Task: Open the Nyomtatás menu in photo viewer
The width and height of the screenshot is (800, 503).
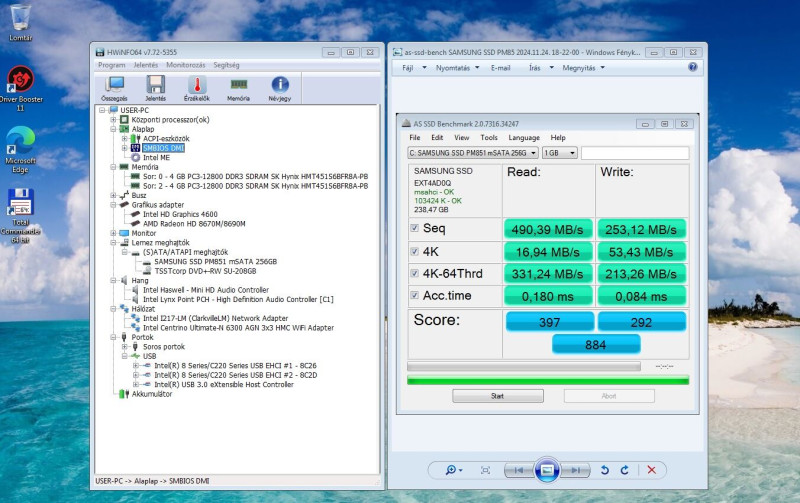Action: pos(453,68)
